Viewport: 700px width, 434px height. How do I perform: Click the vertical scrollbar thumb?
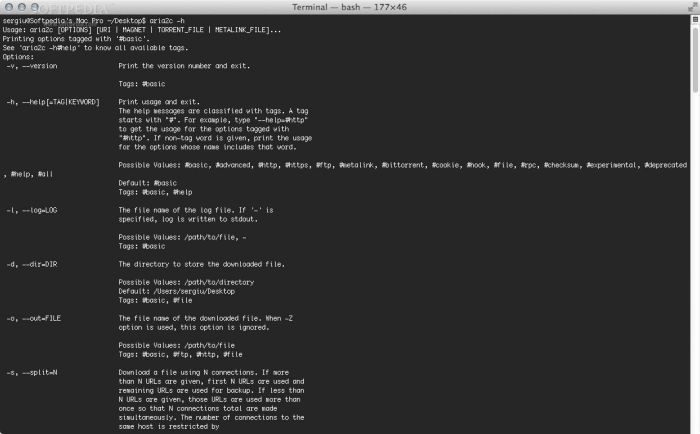(x=695, y=59)
